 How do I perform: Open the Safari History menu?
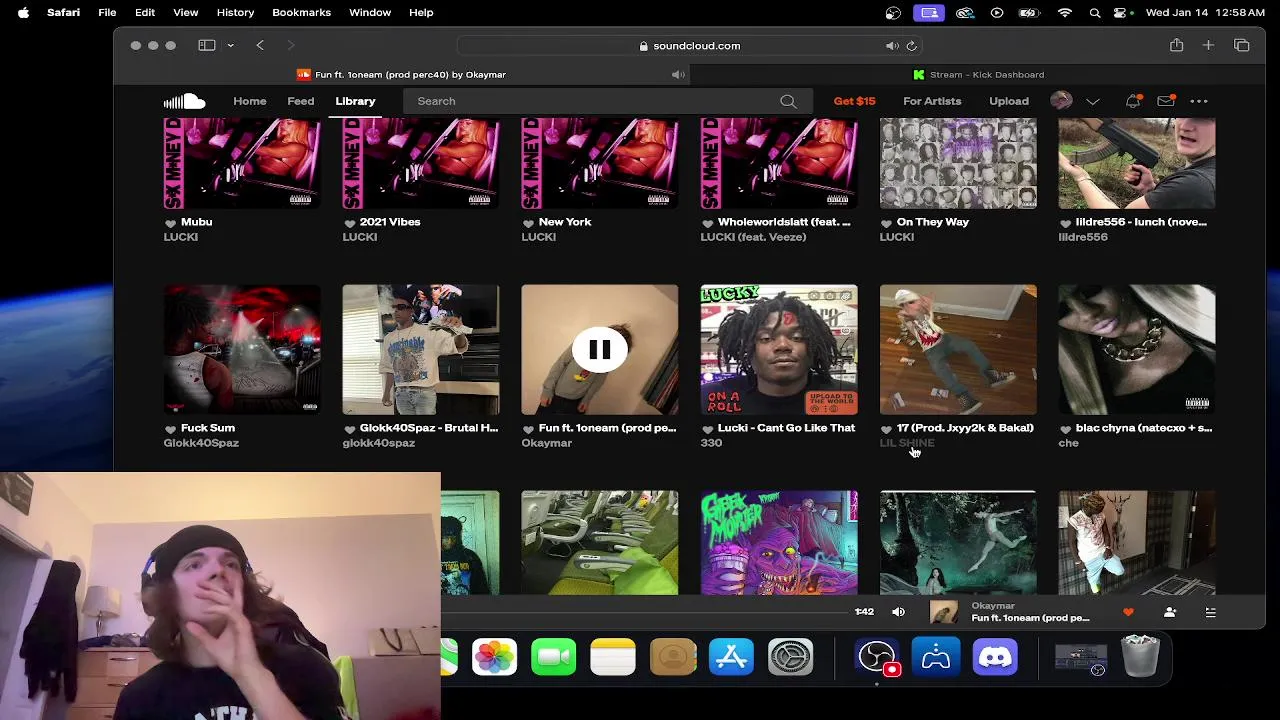click(x=235, y=12)
